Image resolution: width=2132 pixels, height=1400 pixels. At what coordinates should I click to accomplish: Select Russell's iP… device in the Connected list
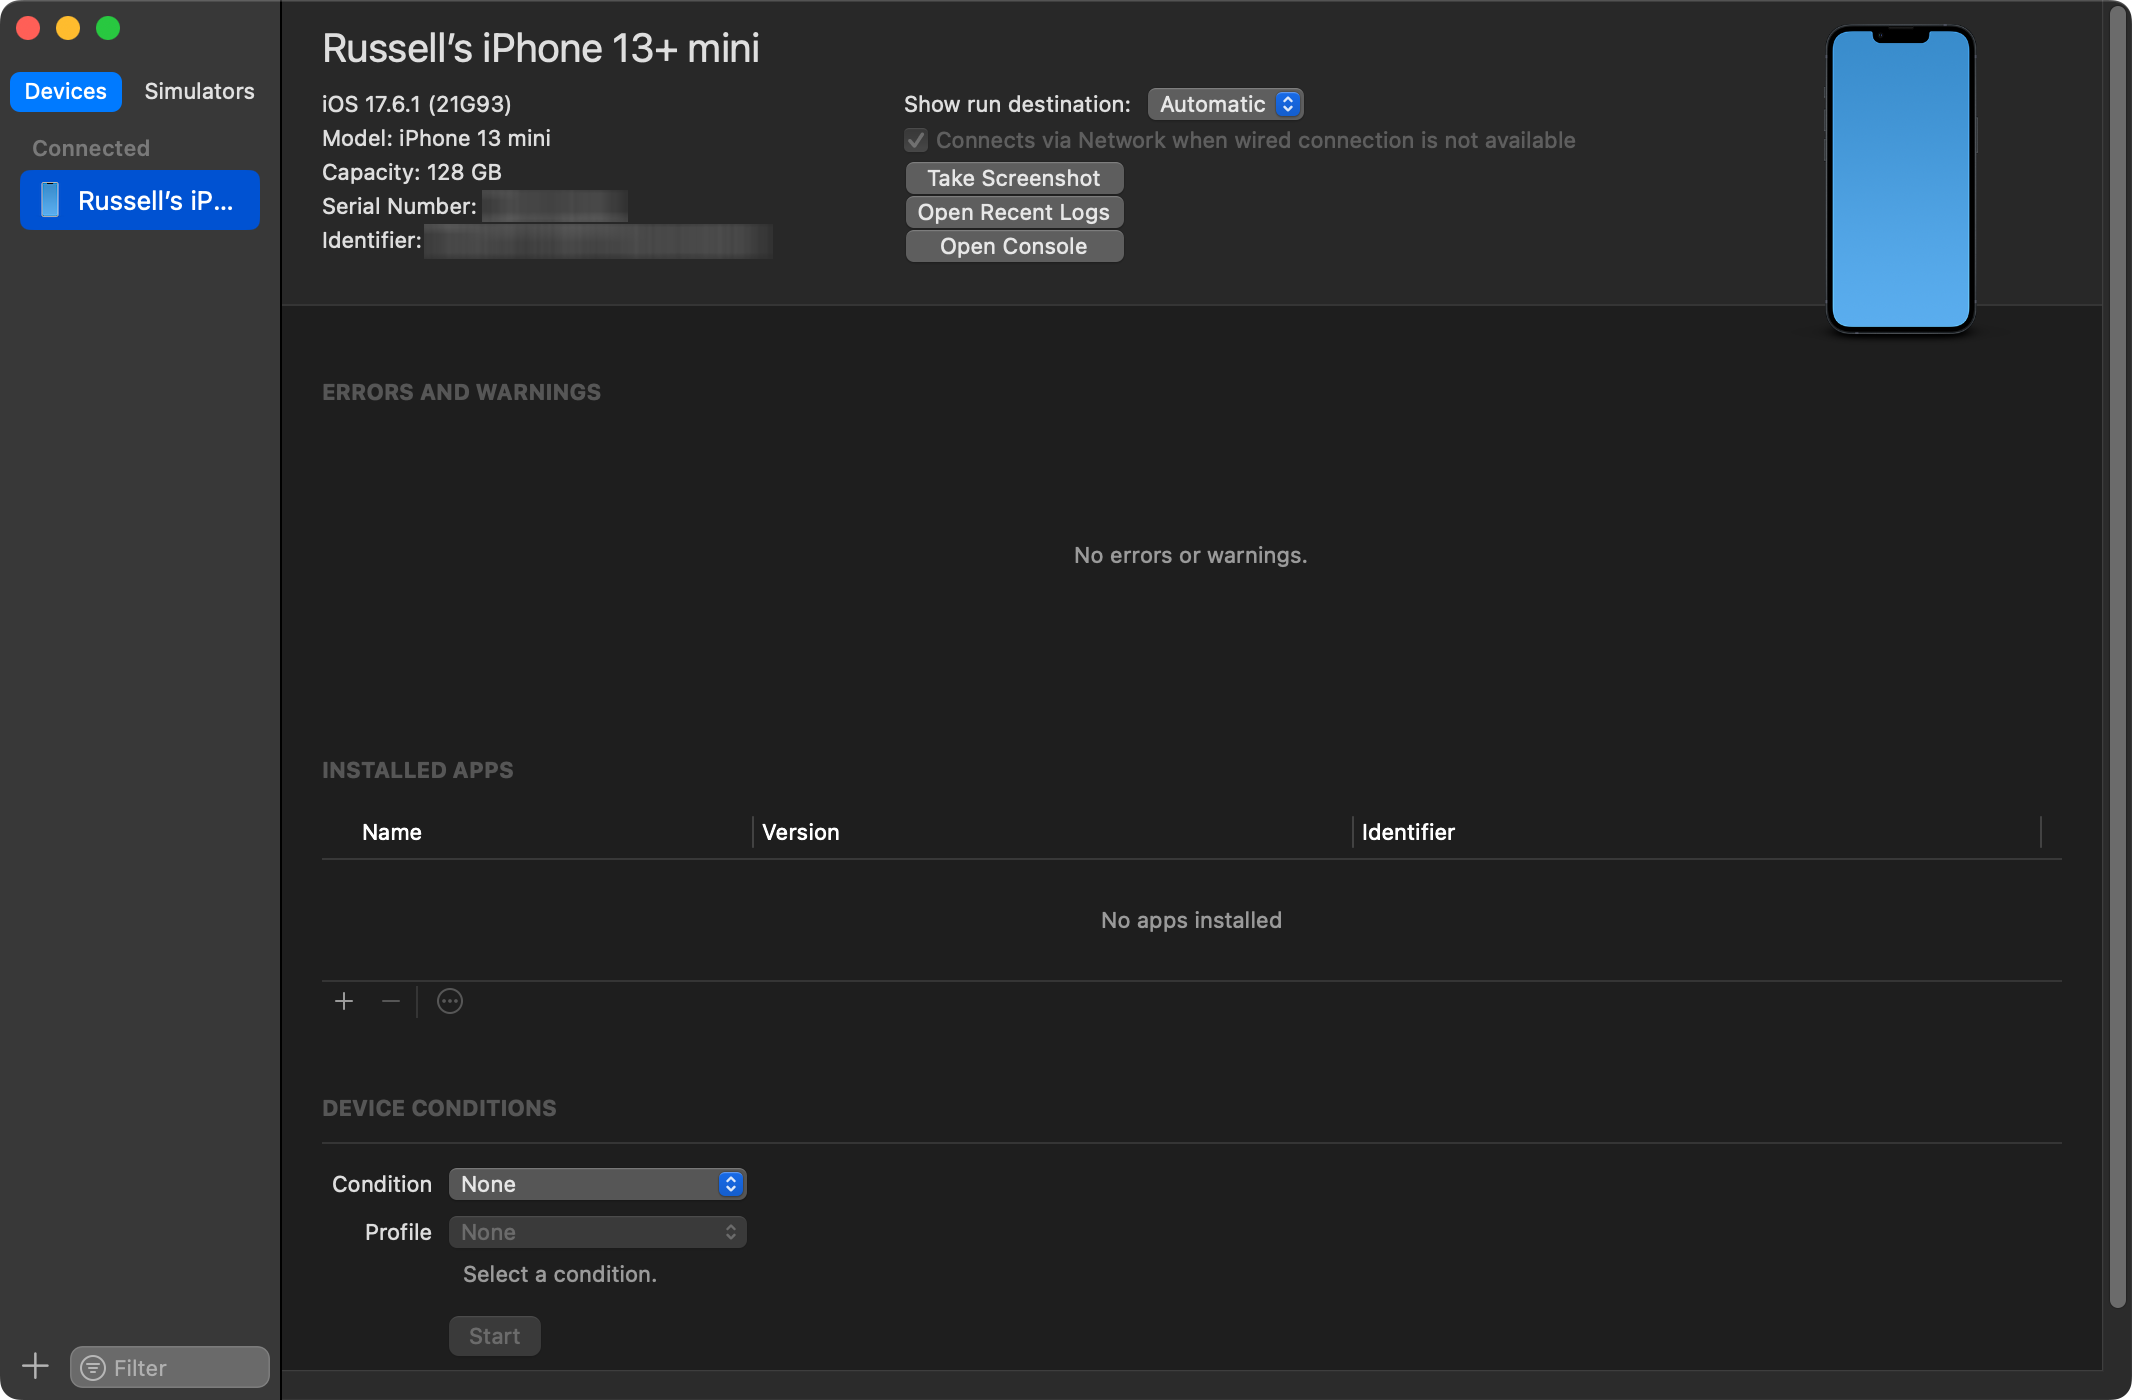coord(155,200)
